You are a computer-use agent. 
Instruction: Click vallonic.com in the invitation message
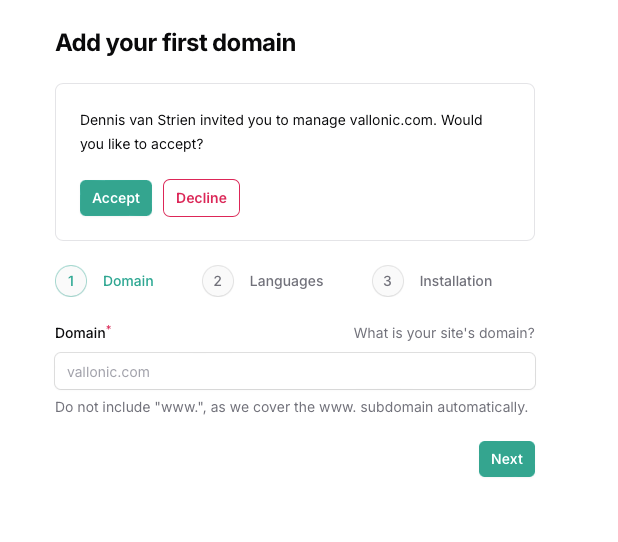tap(393, 120)
